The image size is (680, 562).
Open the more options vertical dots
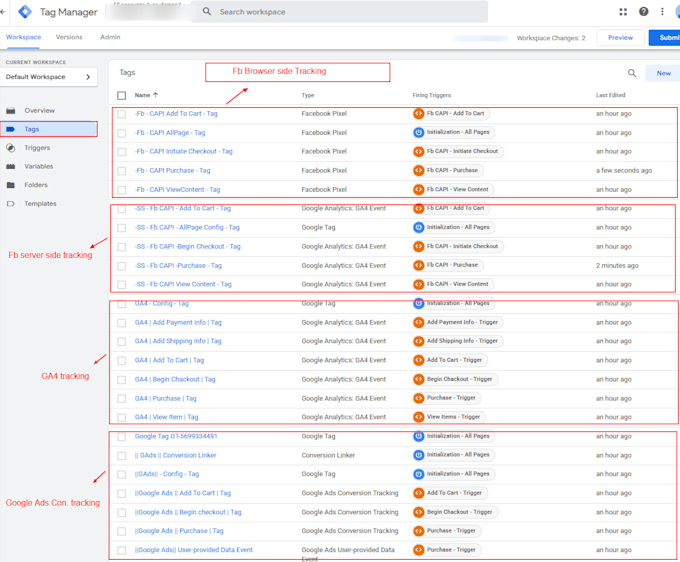tap(662, 12)
